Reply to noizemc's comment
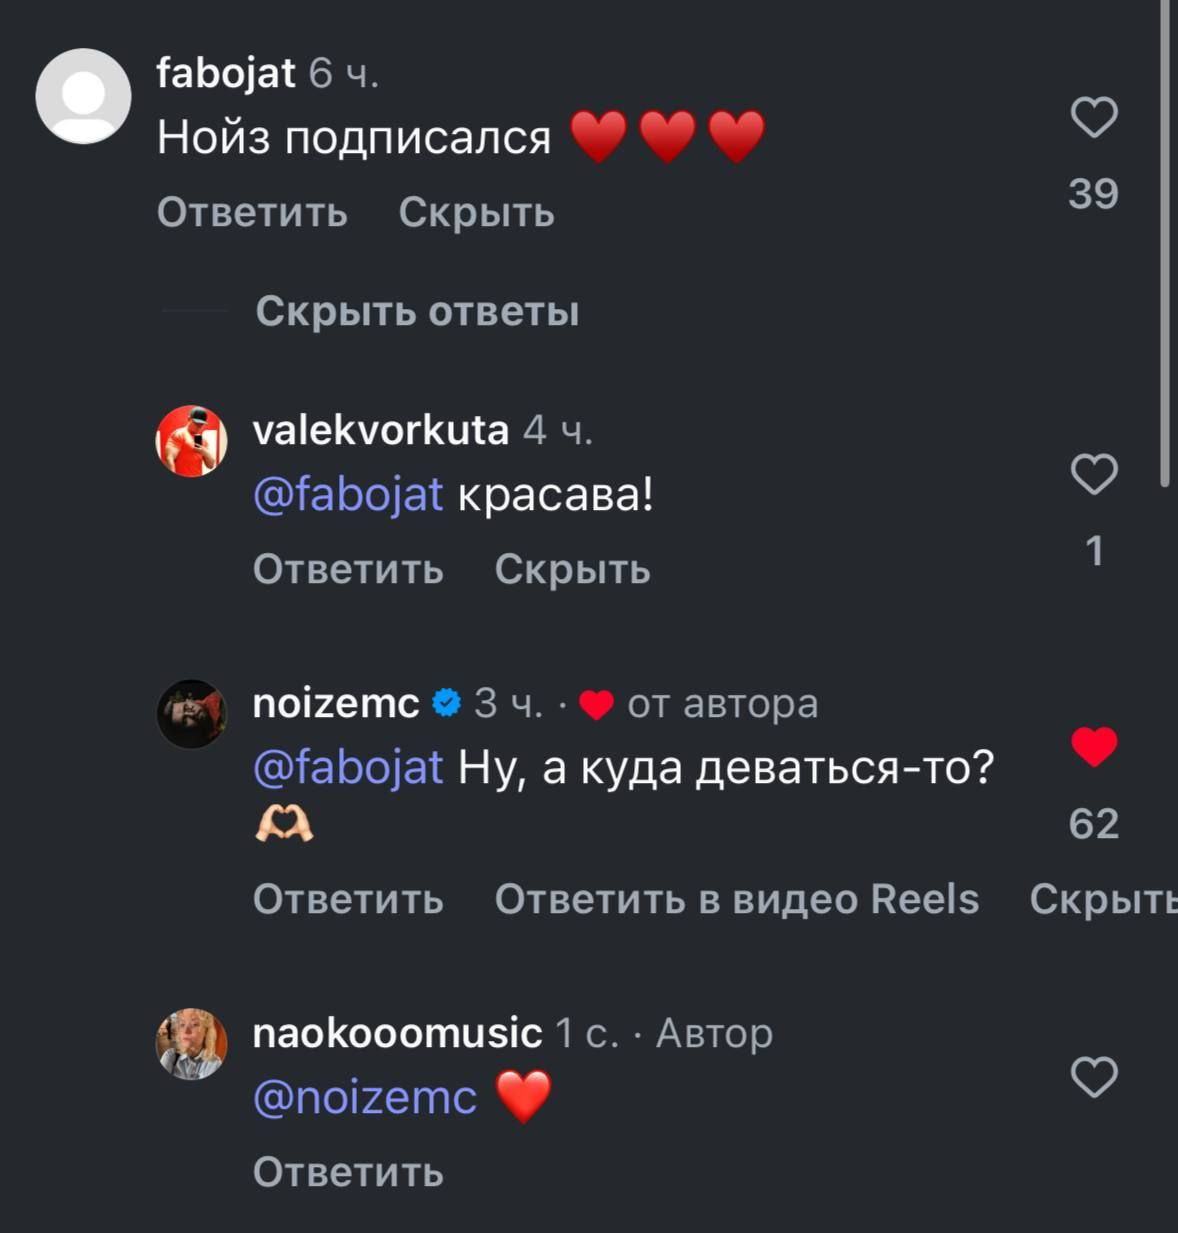Image resolution: width=1178 pixels, height=1233 pixels. point(348,899)
